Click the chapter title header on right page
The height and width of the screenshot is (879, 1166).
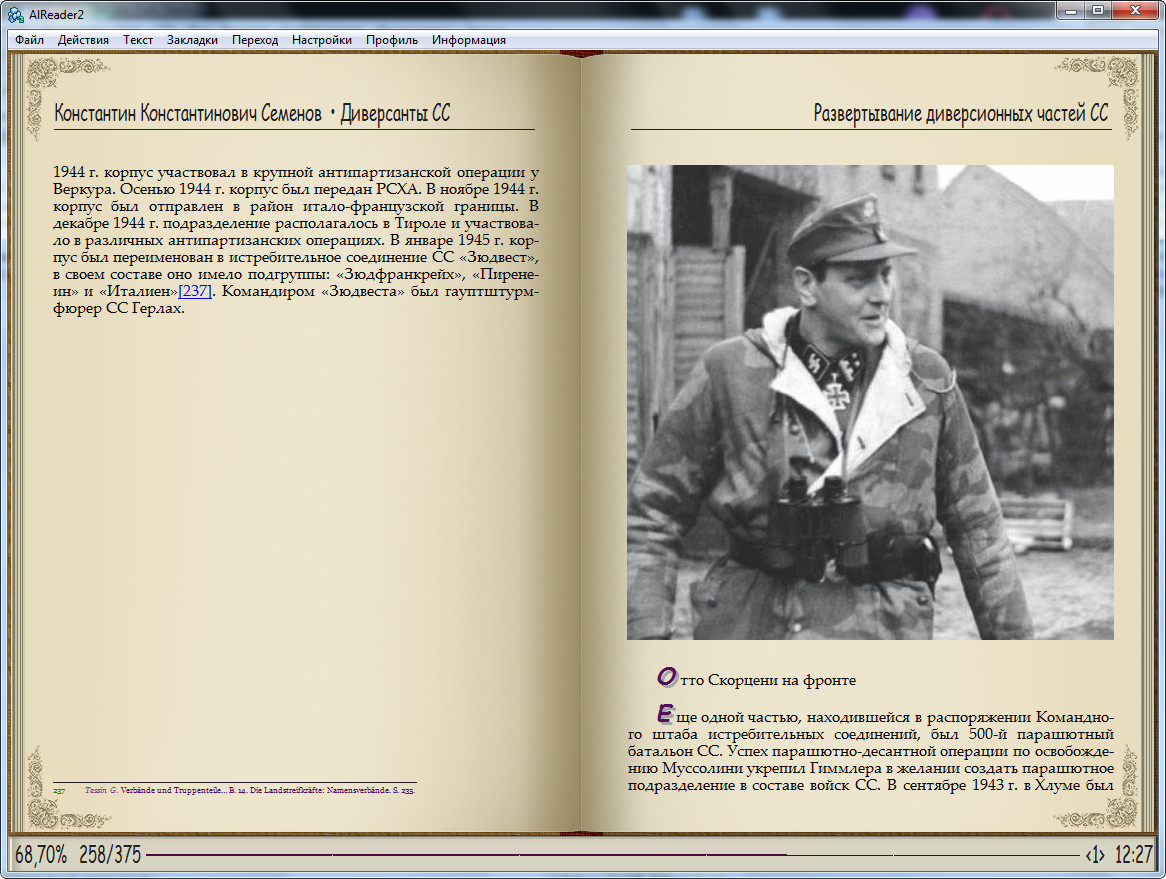pyautogui.click(x=961, y=114)
